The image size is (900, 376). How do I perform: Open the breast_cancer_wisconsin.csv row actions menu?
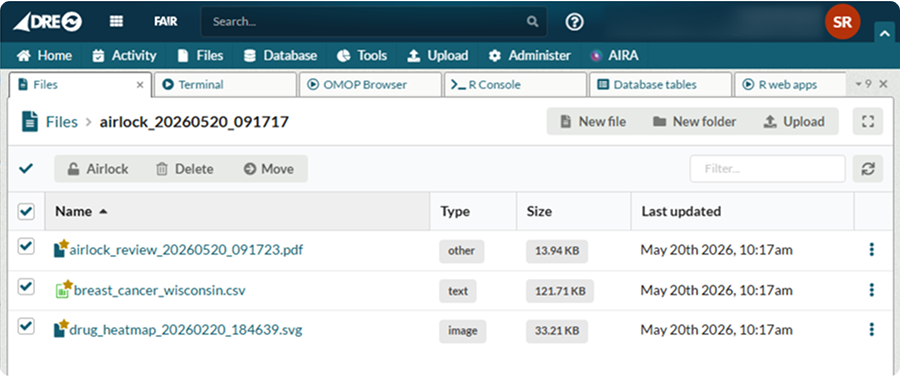[872, 289]
